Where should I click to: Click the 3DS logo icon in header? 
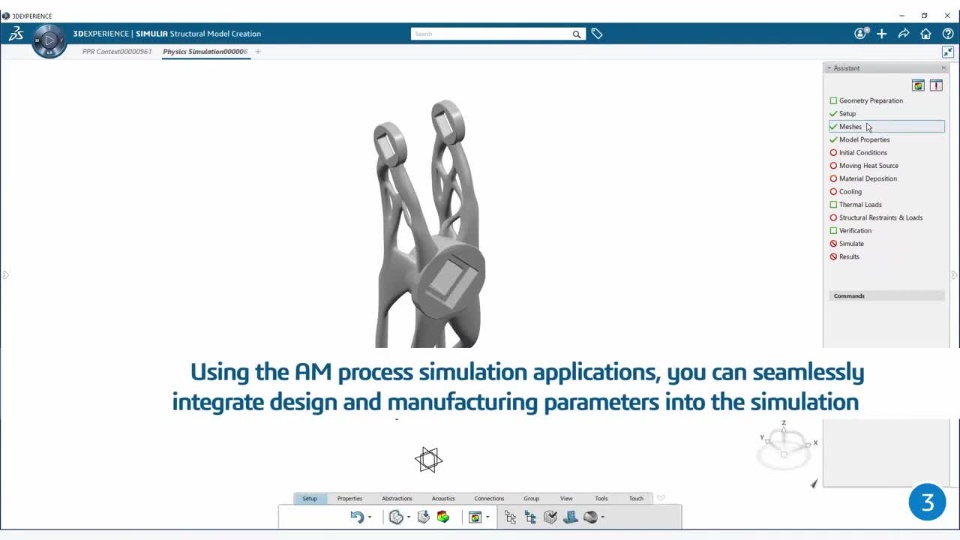(16, 34)
